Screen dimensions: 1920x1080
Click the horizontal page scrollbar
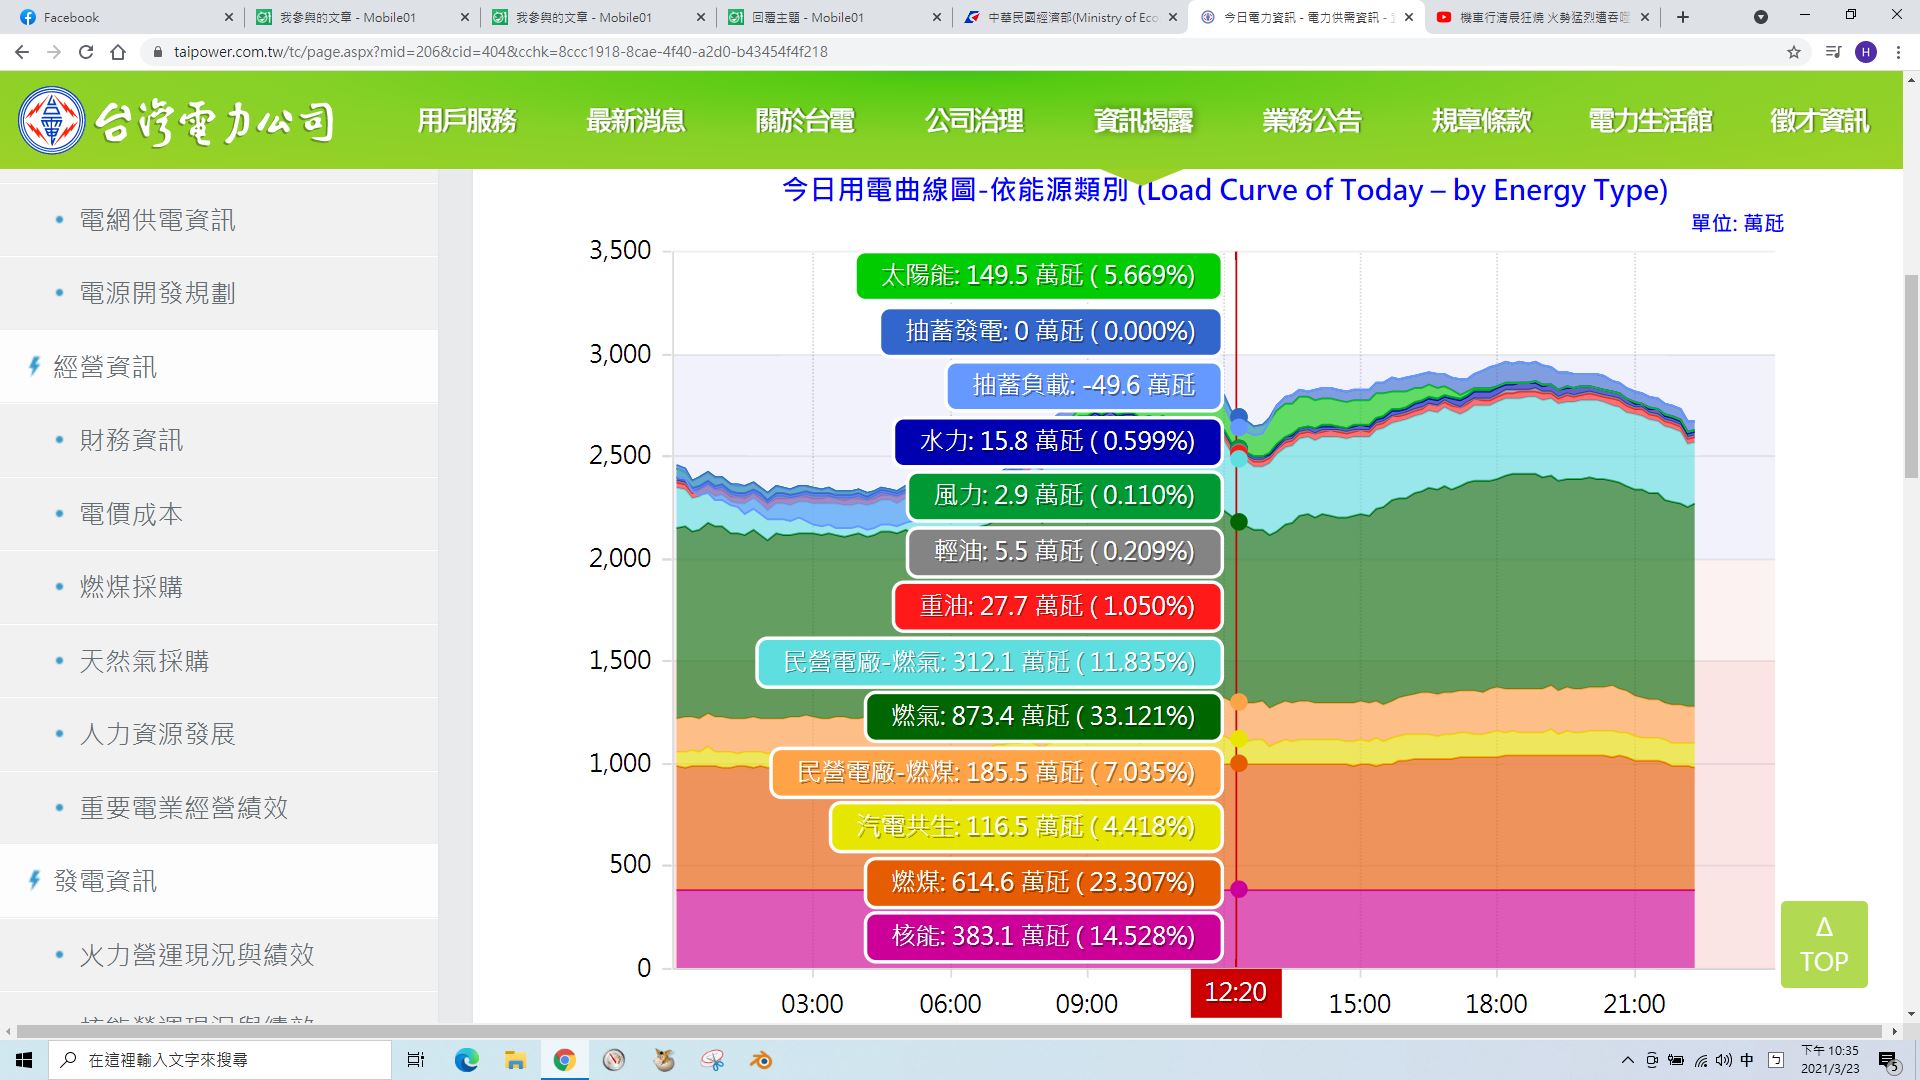click(x=950, y=1031)
